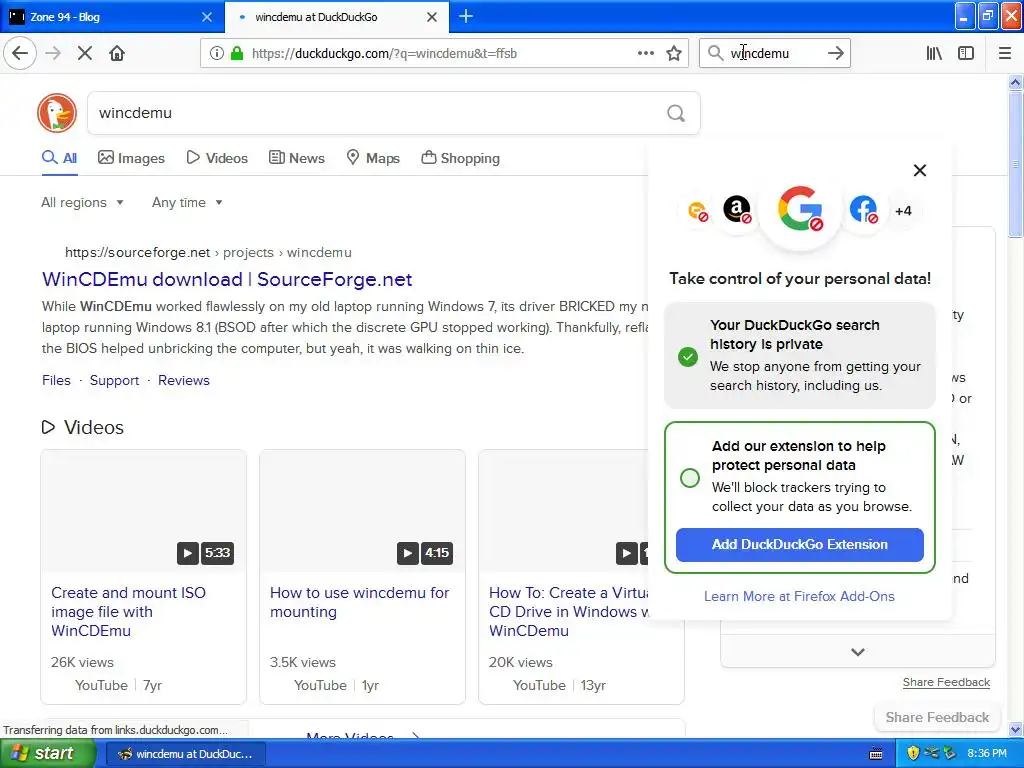Toggle the extension protection circle checkbox

click(690, 478)
